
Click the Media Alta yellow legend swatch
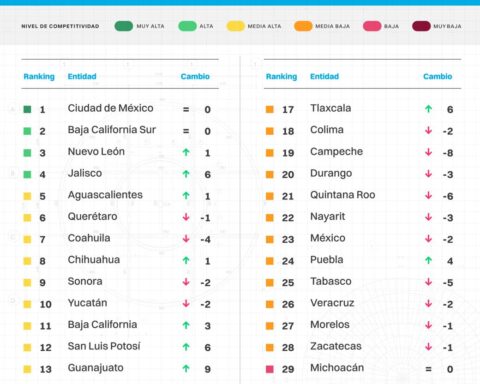(x=235, y=26)
